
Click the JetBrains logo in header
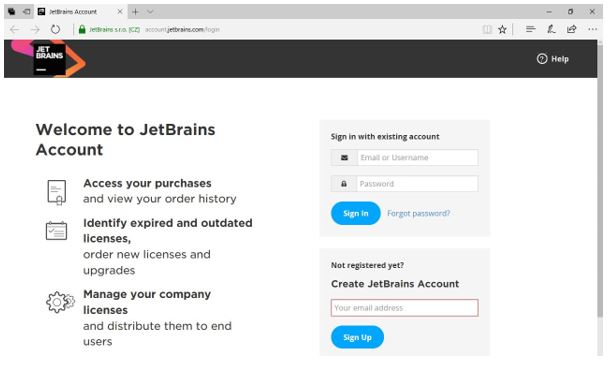click(49, 59)
